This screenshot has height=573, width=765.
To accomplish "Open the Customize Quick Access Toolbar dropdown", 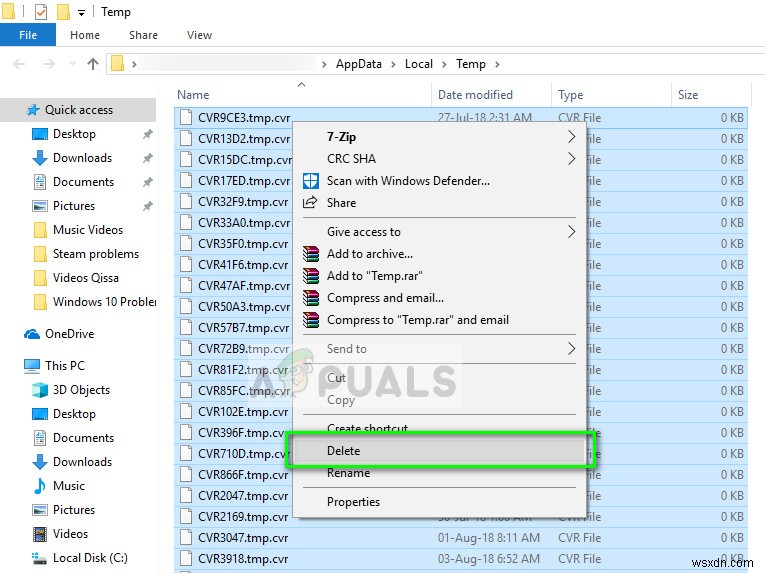I will (x=81, y=13).
